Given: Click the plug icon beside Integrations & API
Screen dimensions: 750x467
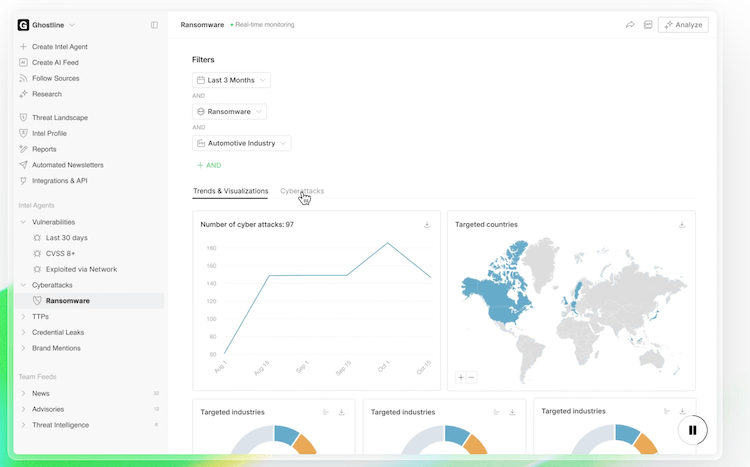Looking at the screenshot, I should pos(23,180).
